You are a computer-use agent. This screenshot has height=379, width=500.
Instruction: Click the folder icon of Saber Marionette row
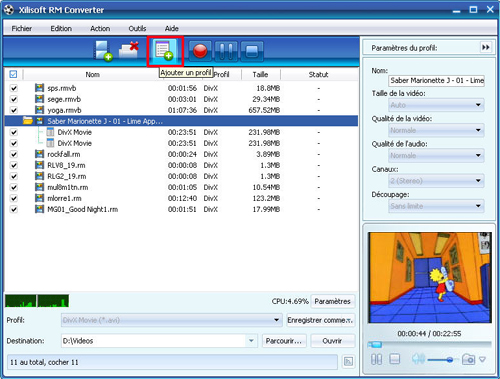pos(28,121)
